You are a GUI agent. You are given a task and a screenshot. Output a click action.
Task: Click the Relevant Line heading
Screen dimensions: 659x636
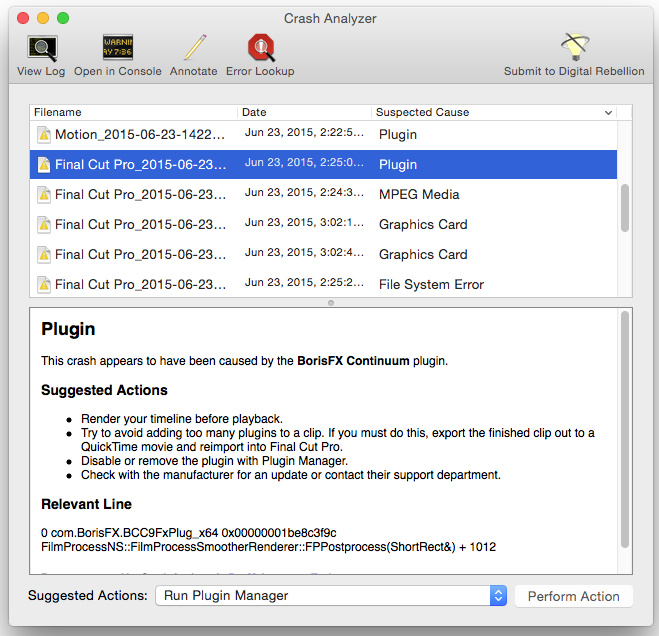tap(87, 504)
